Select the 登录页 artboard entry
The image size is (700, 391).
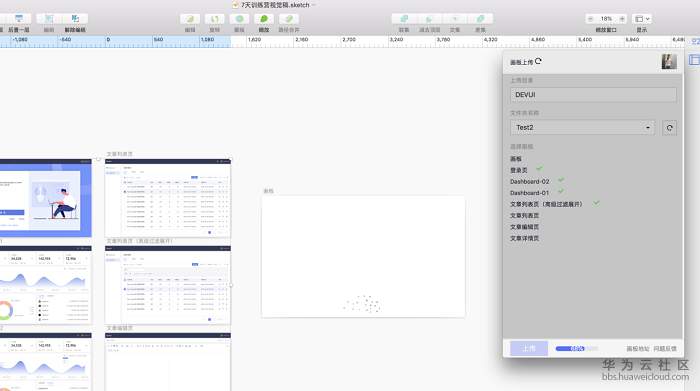[x=519, y=170]
